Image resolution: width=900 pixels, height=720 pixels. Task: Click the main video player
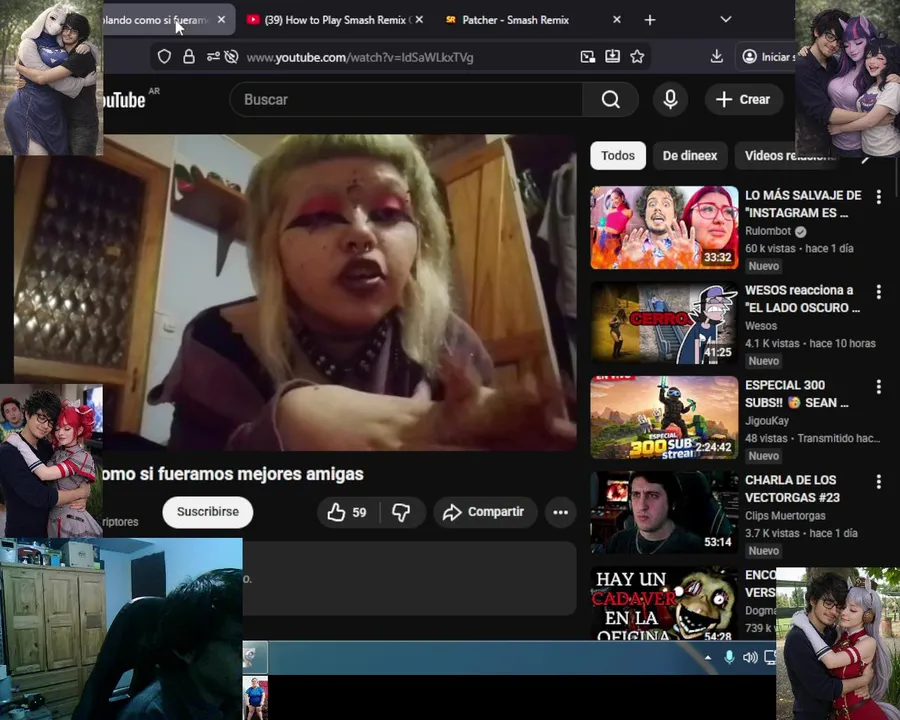point(296,292)
